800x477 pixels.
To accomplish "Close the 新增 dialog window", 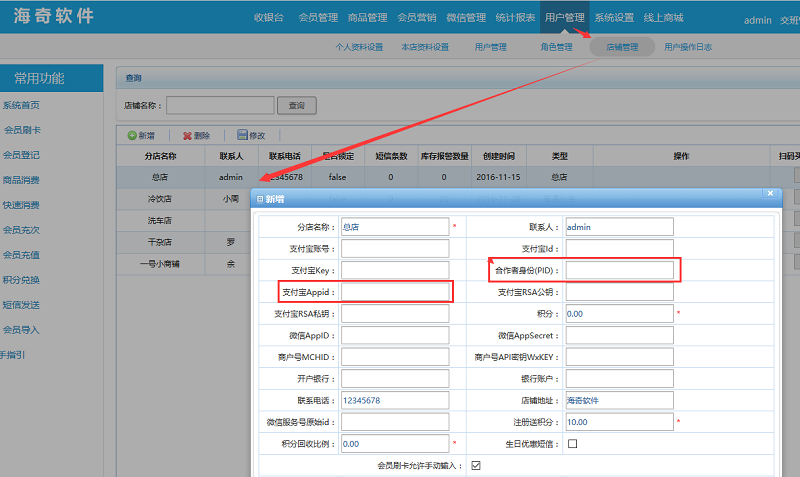I will 770,193.
